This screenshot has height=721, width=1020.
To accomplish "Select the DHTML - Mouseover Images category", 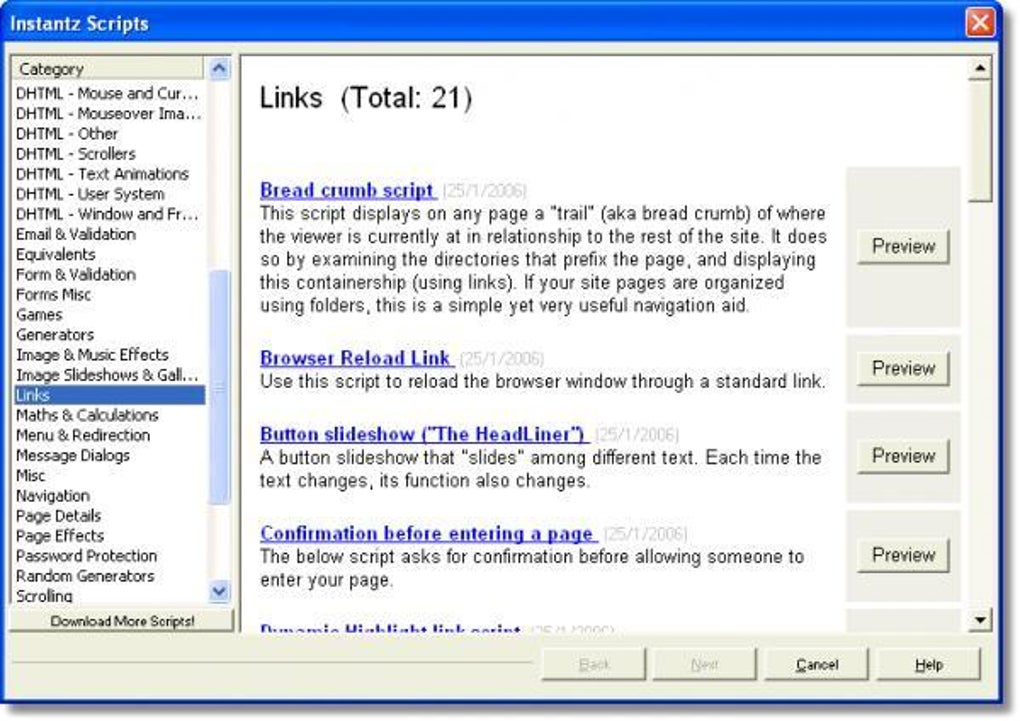I will tap(107, 113).
